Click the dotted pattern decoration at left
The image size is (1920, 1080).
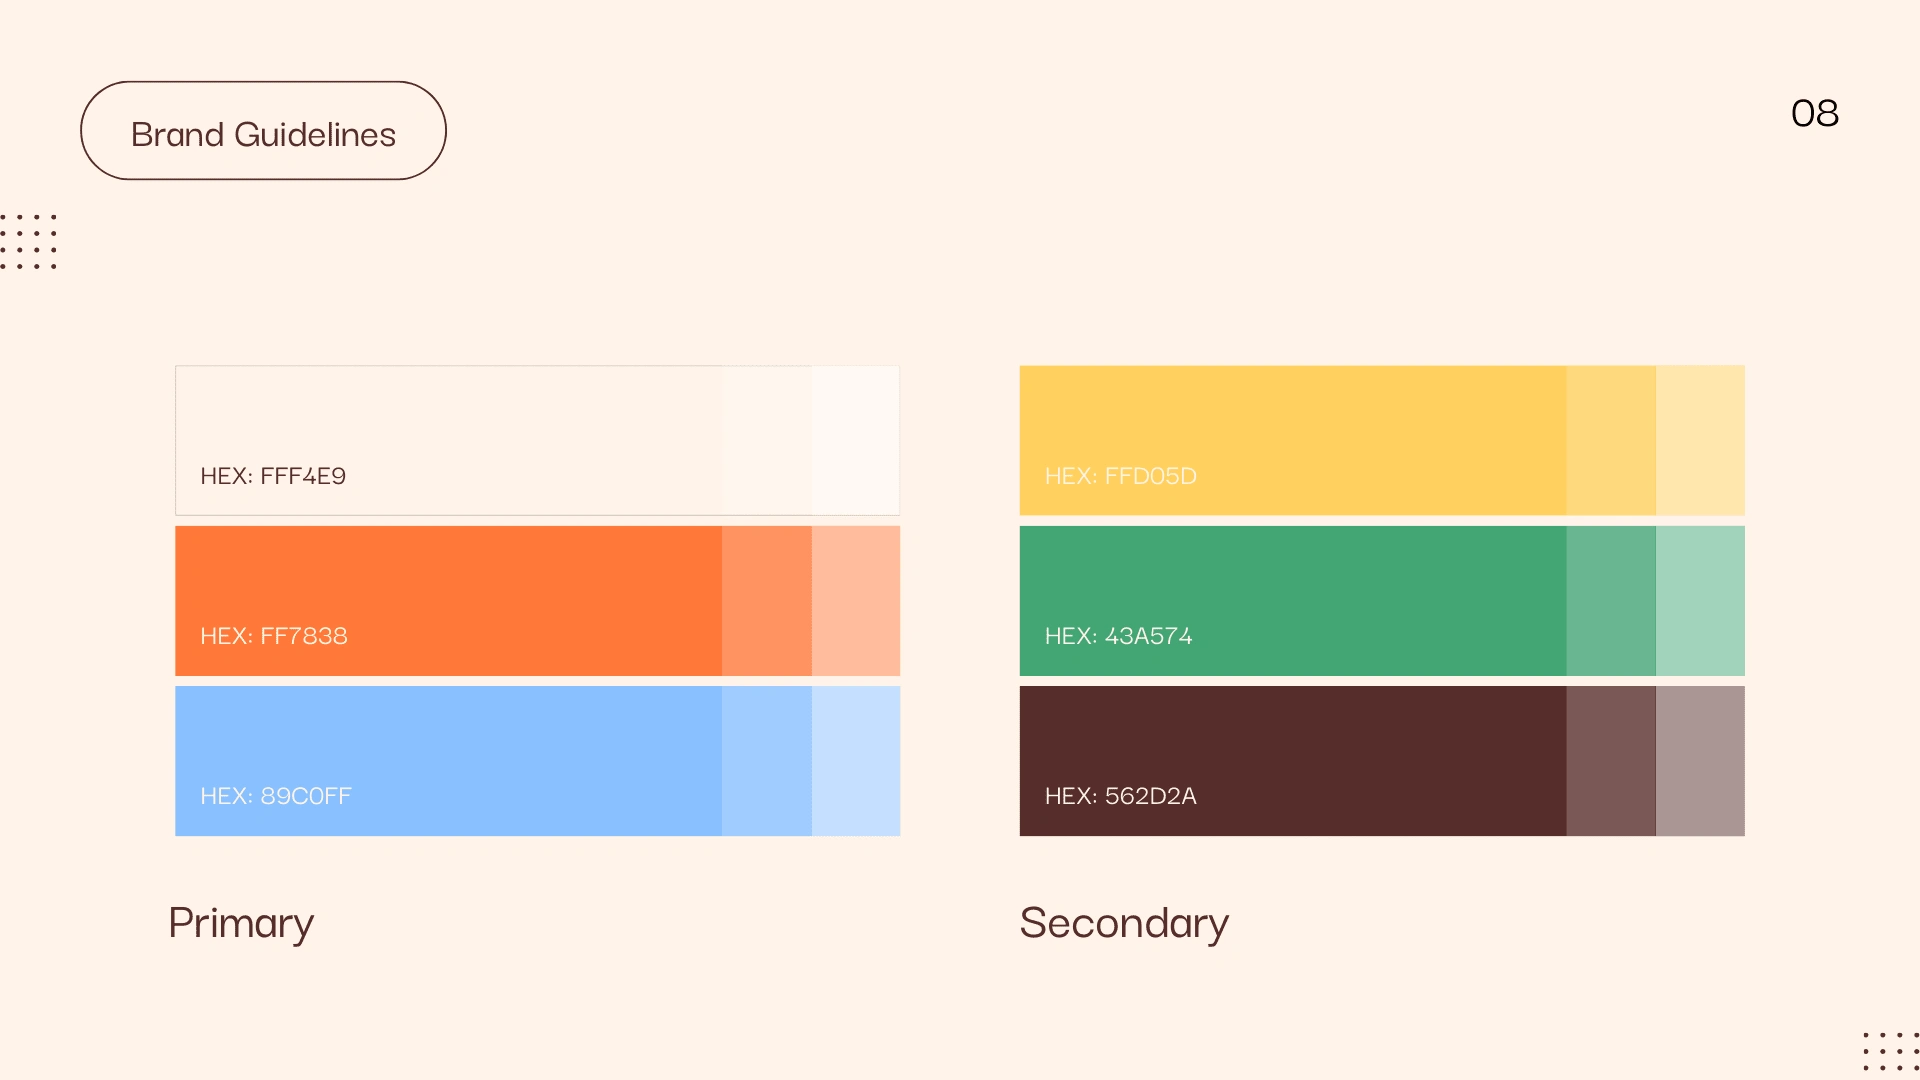28,241
